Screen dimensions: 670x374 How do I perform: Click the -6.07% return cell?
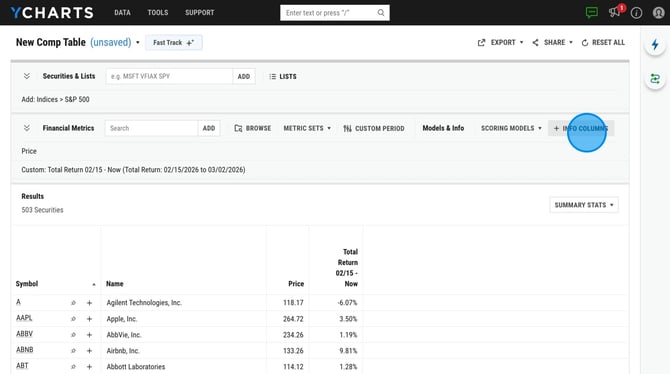[x=347, y=303]
